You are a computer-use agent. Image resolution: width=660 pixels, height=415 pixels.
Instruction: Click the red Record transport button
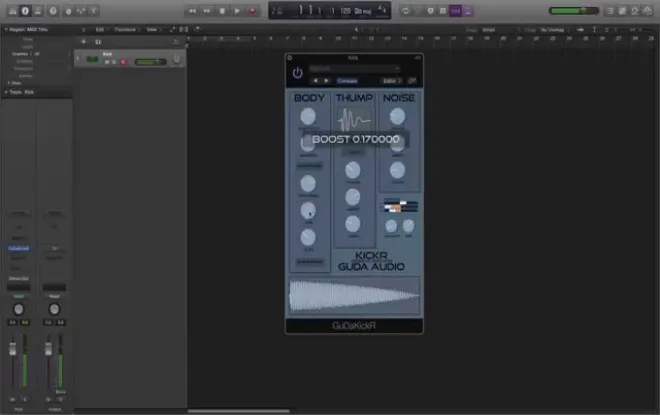(252, 11)
